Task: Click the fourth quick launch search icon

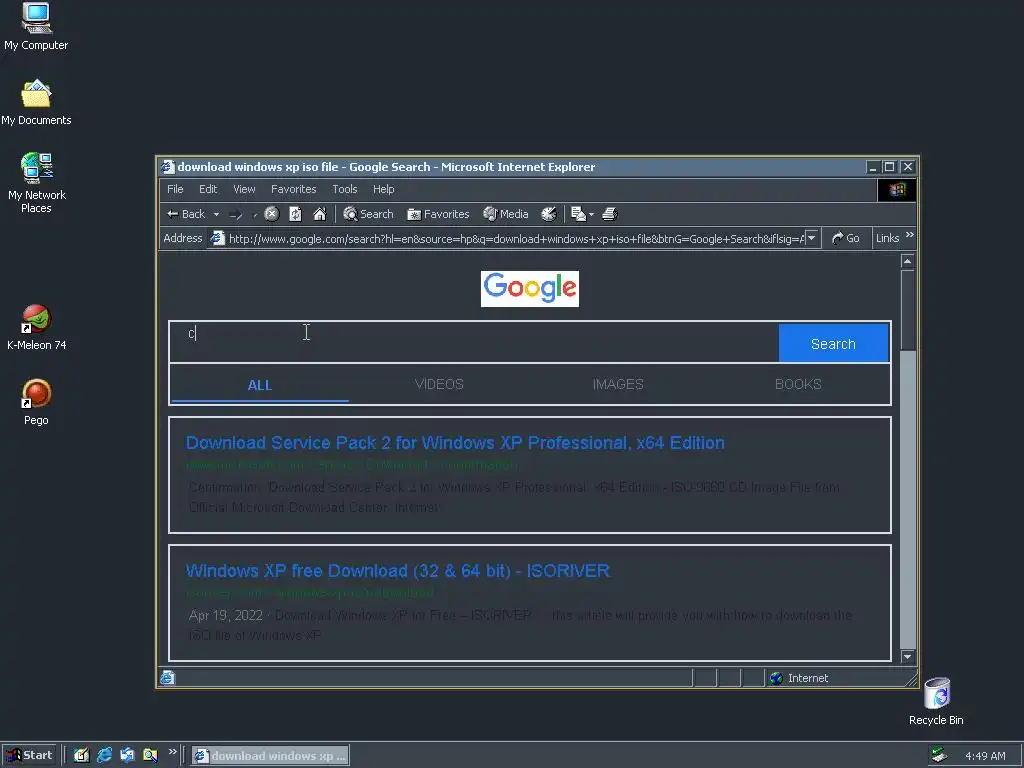Action: point(150,755)
